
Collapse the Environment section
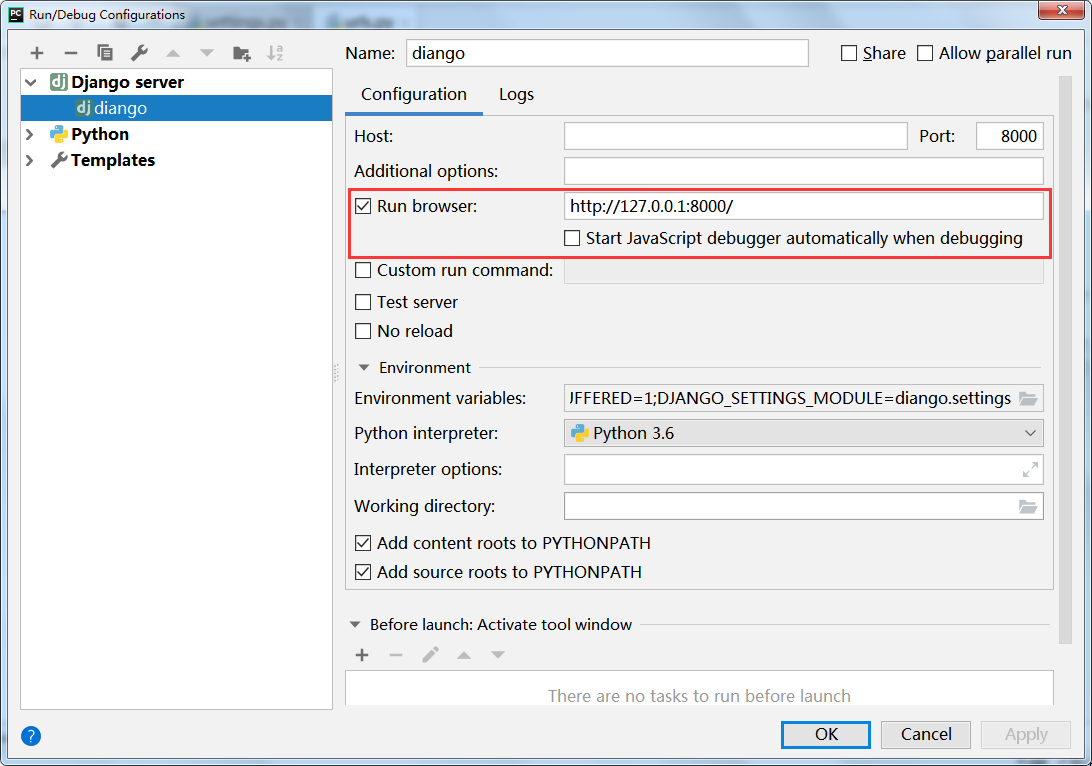click(x=364, y=367)
